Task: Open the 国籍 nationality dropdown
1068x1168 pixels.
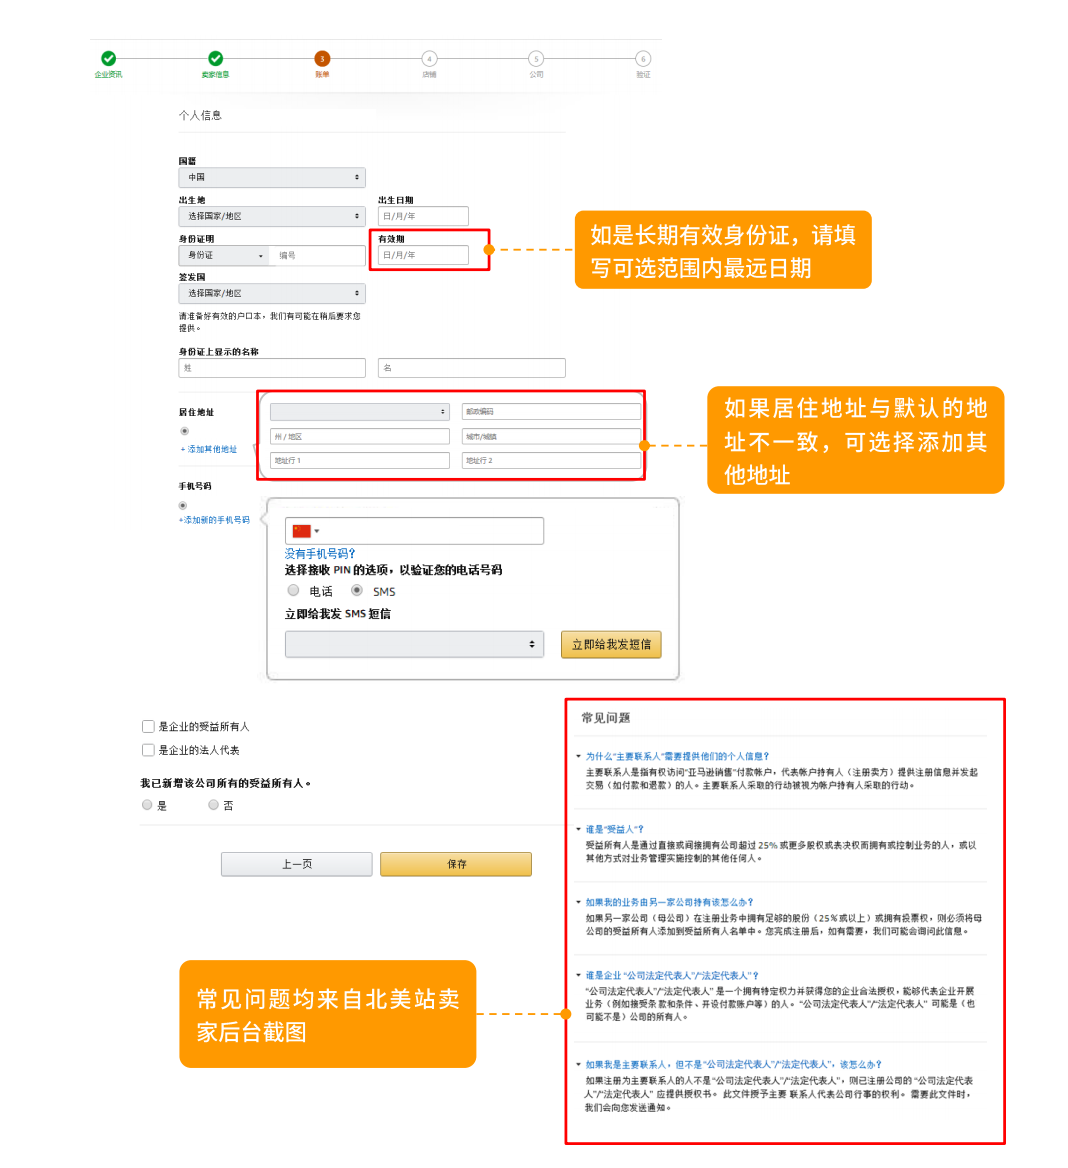Action: (x=271, y=177)
